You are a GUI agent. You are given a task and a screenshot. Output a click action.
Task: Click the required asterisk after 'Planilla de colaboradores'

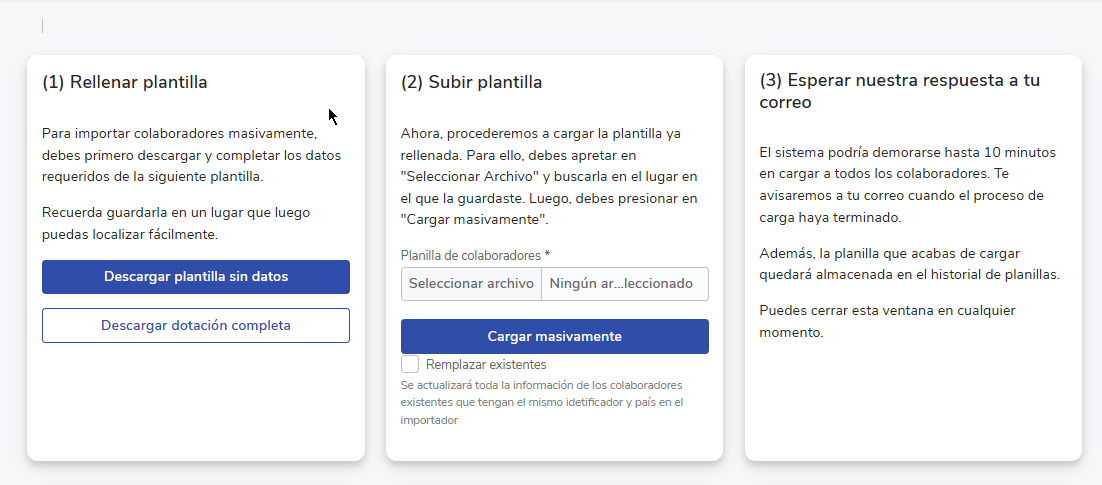[548, 256]
